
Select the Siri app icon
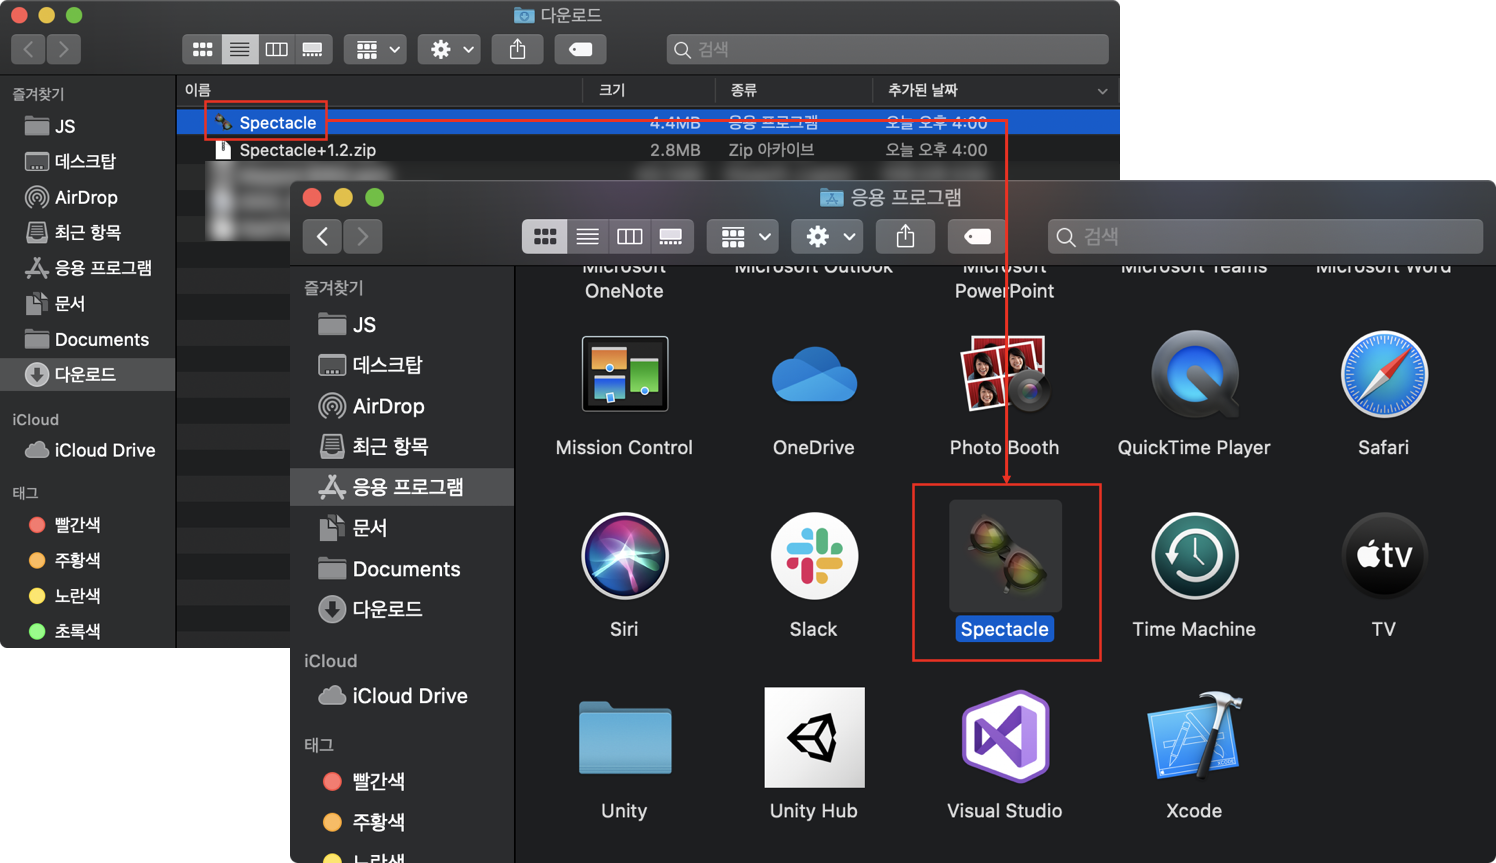(x=624, y=556)
